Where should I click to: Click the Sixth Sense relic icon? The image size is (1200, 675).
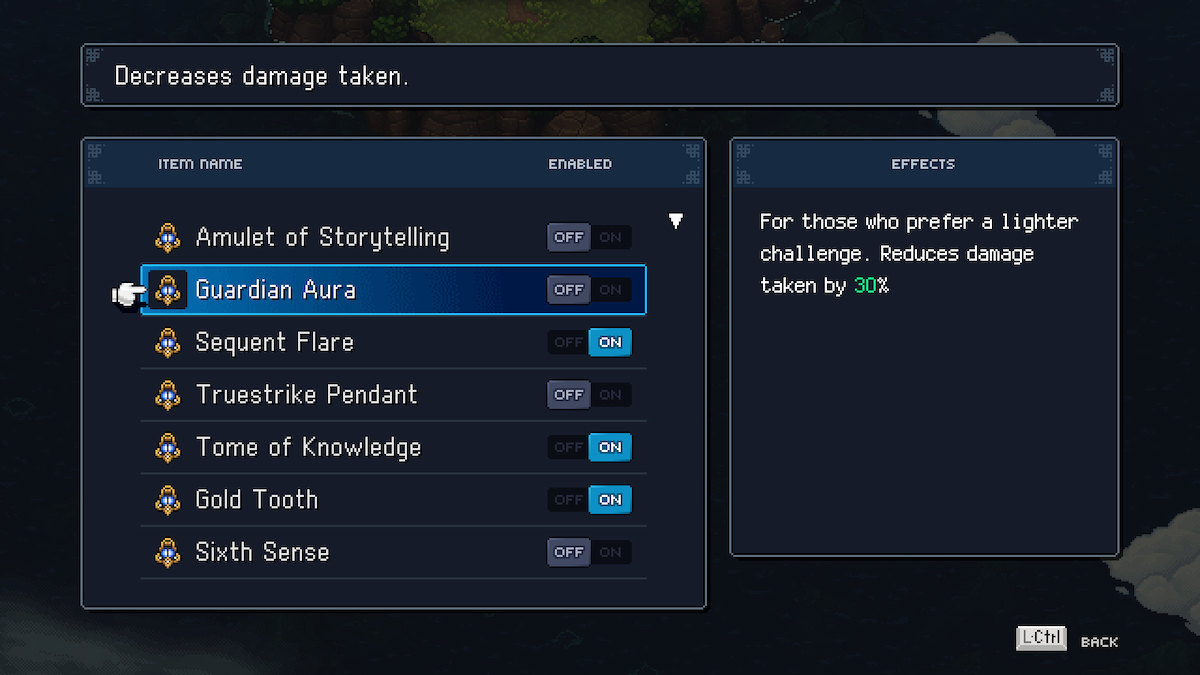[168, 552]
